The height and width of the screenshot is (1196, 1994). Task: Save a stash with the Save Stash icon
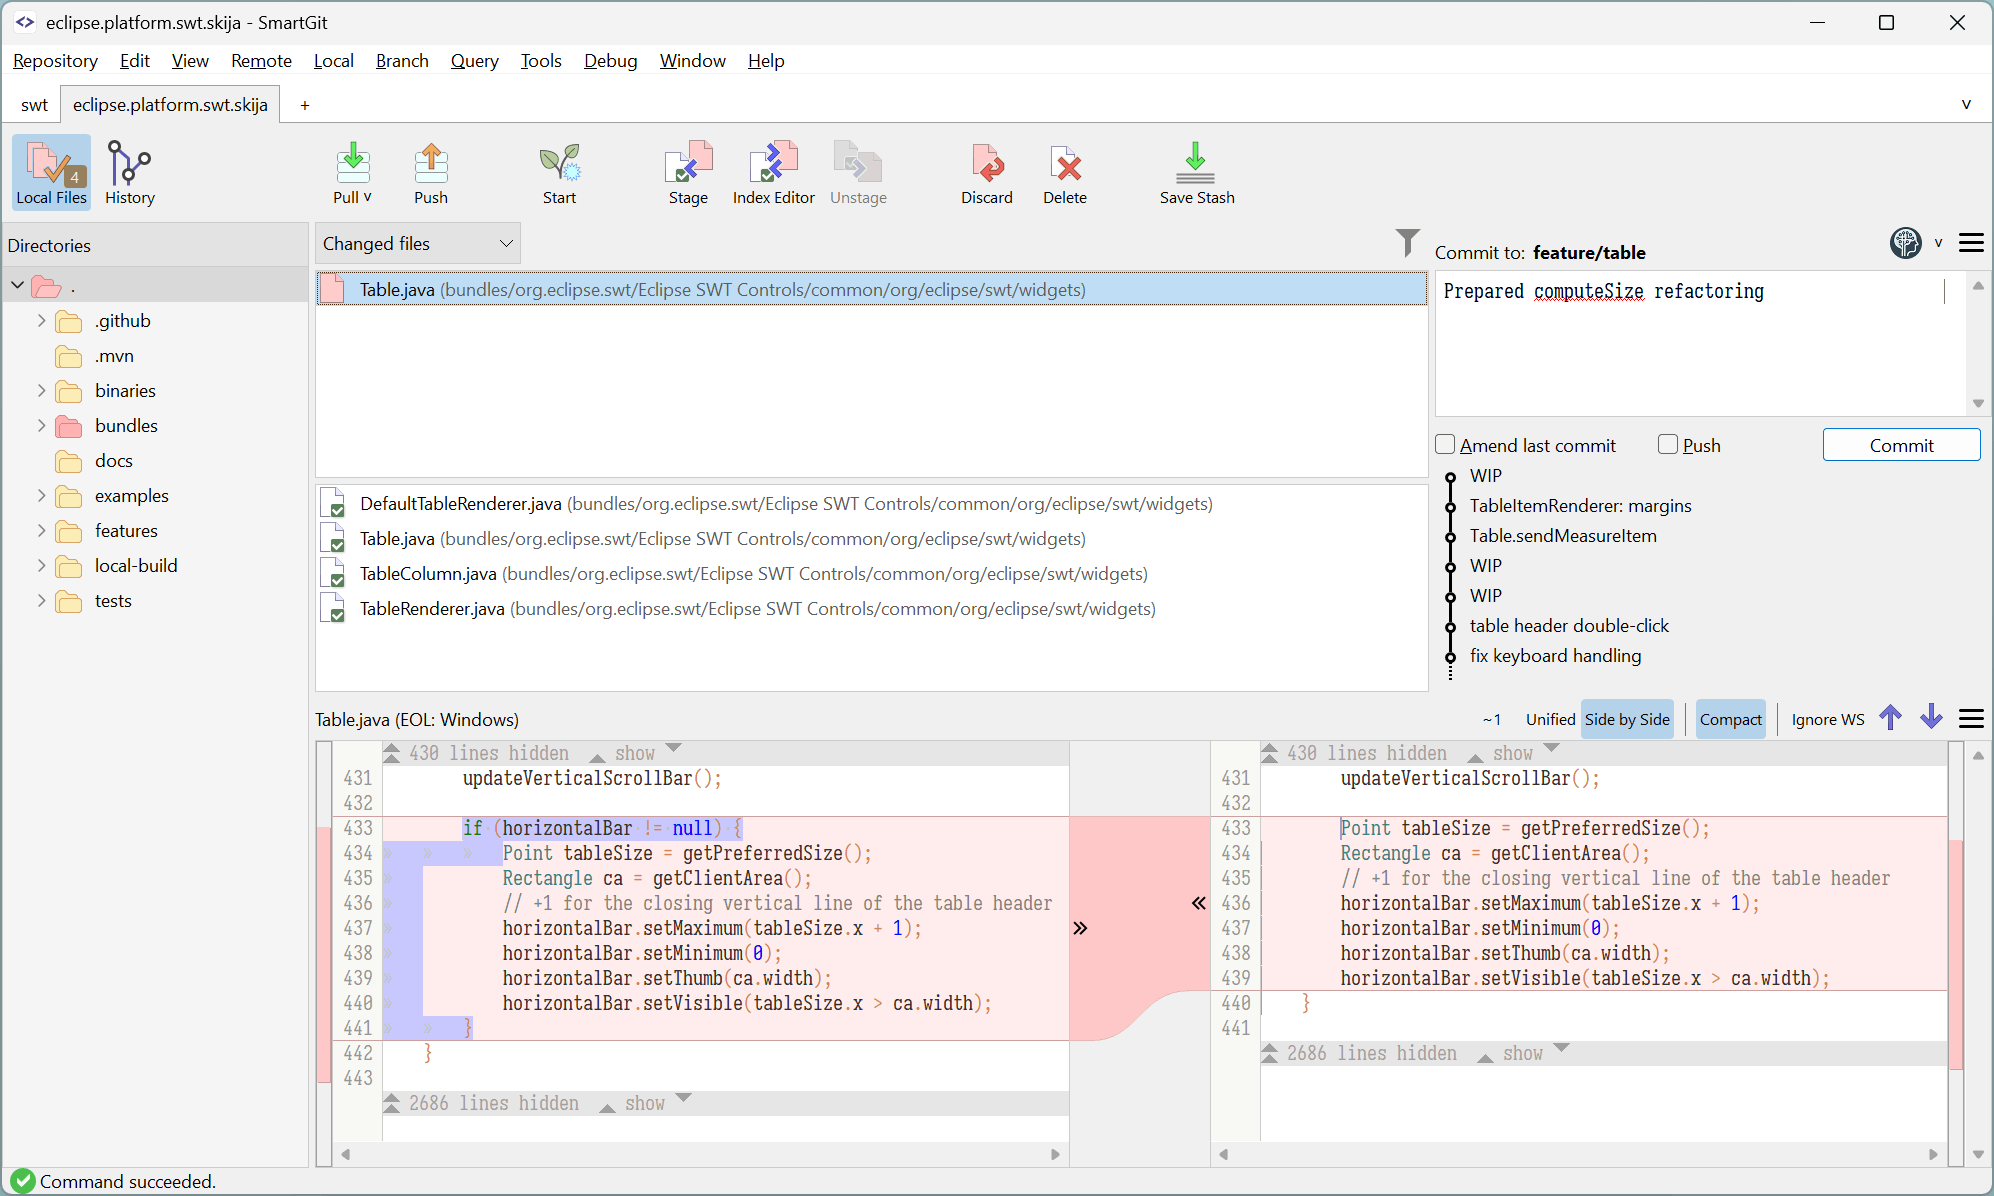[1196, 172]
